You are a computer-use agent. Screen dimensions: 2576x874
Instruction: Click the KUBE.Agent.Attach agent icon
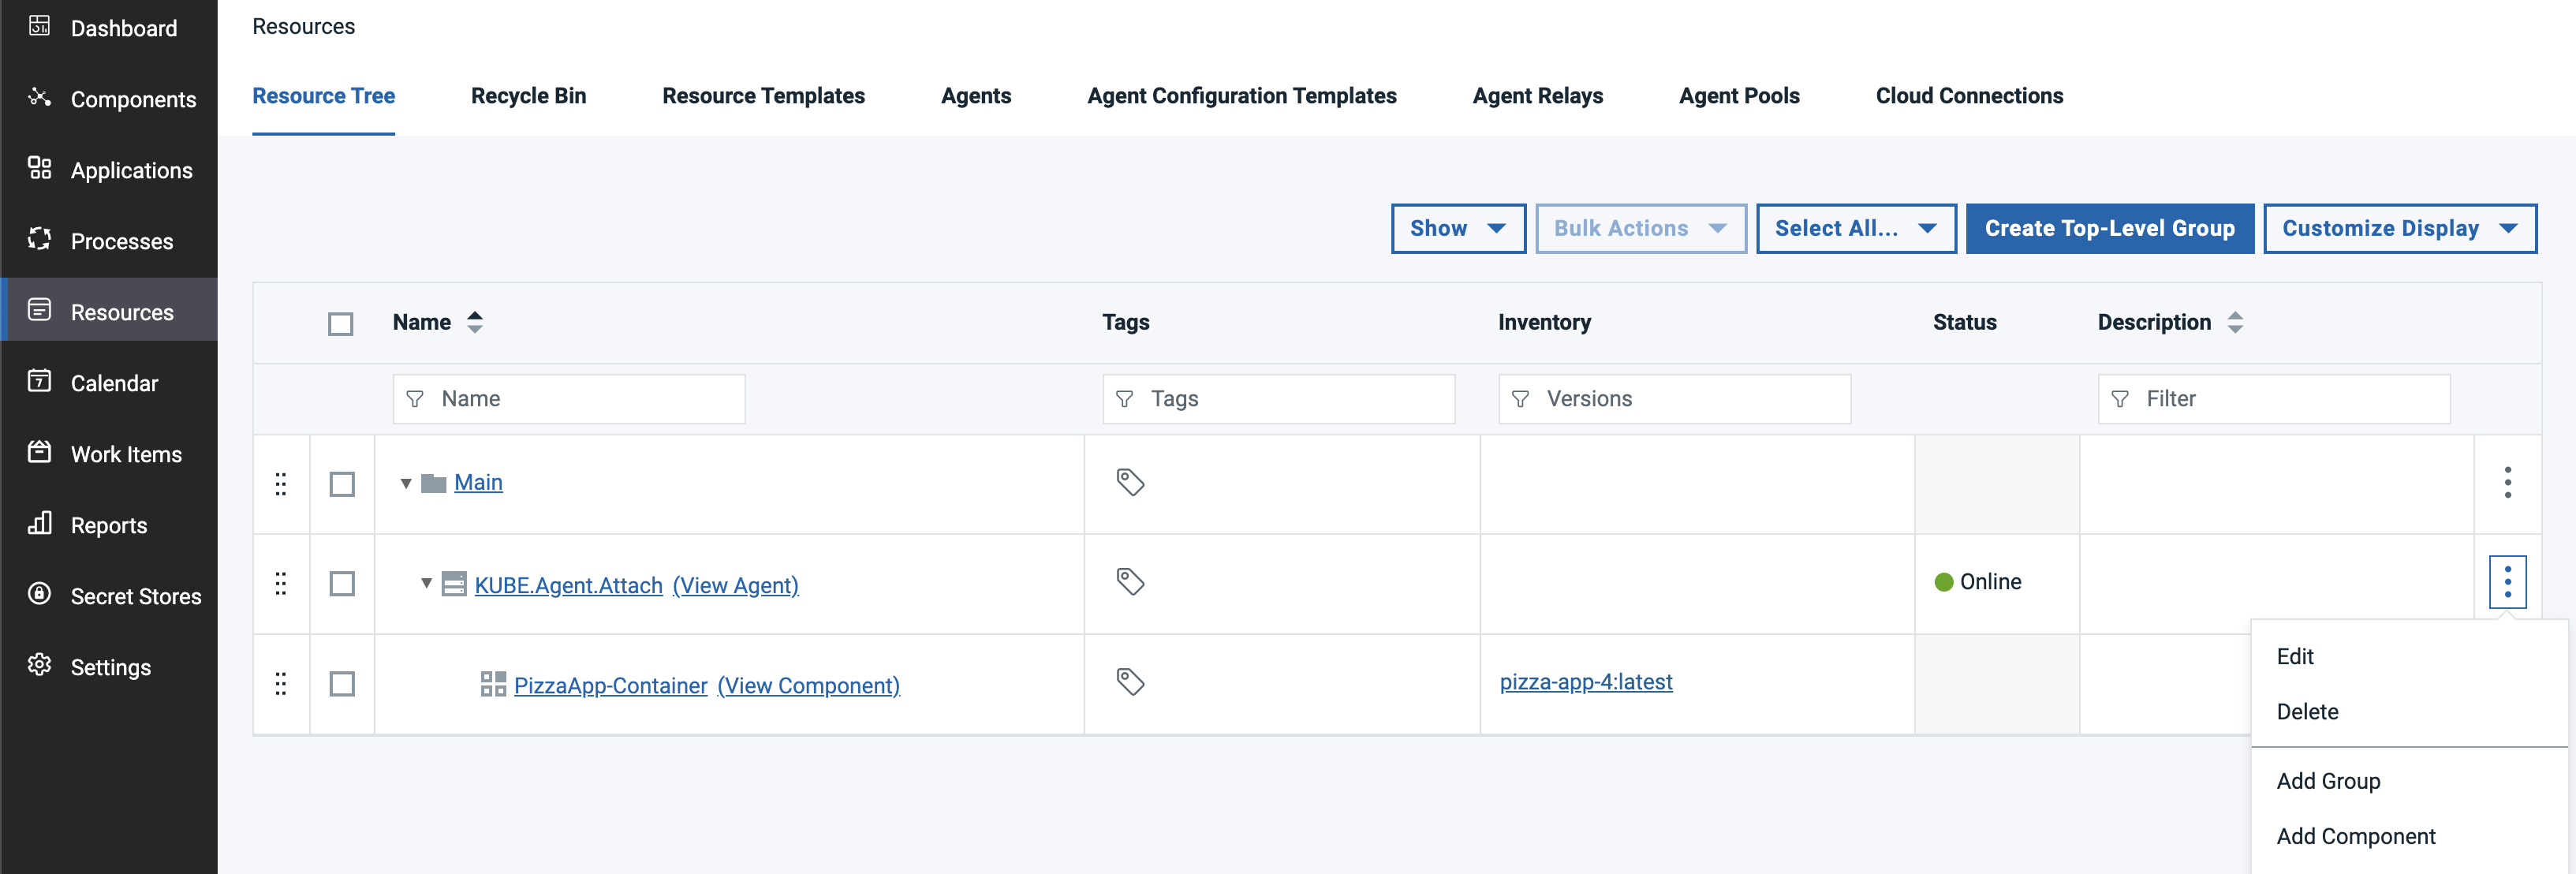tap(454, 584)
